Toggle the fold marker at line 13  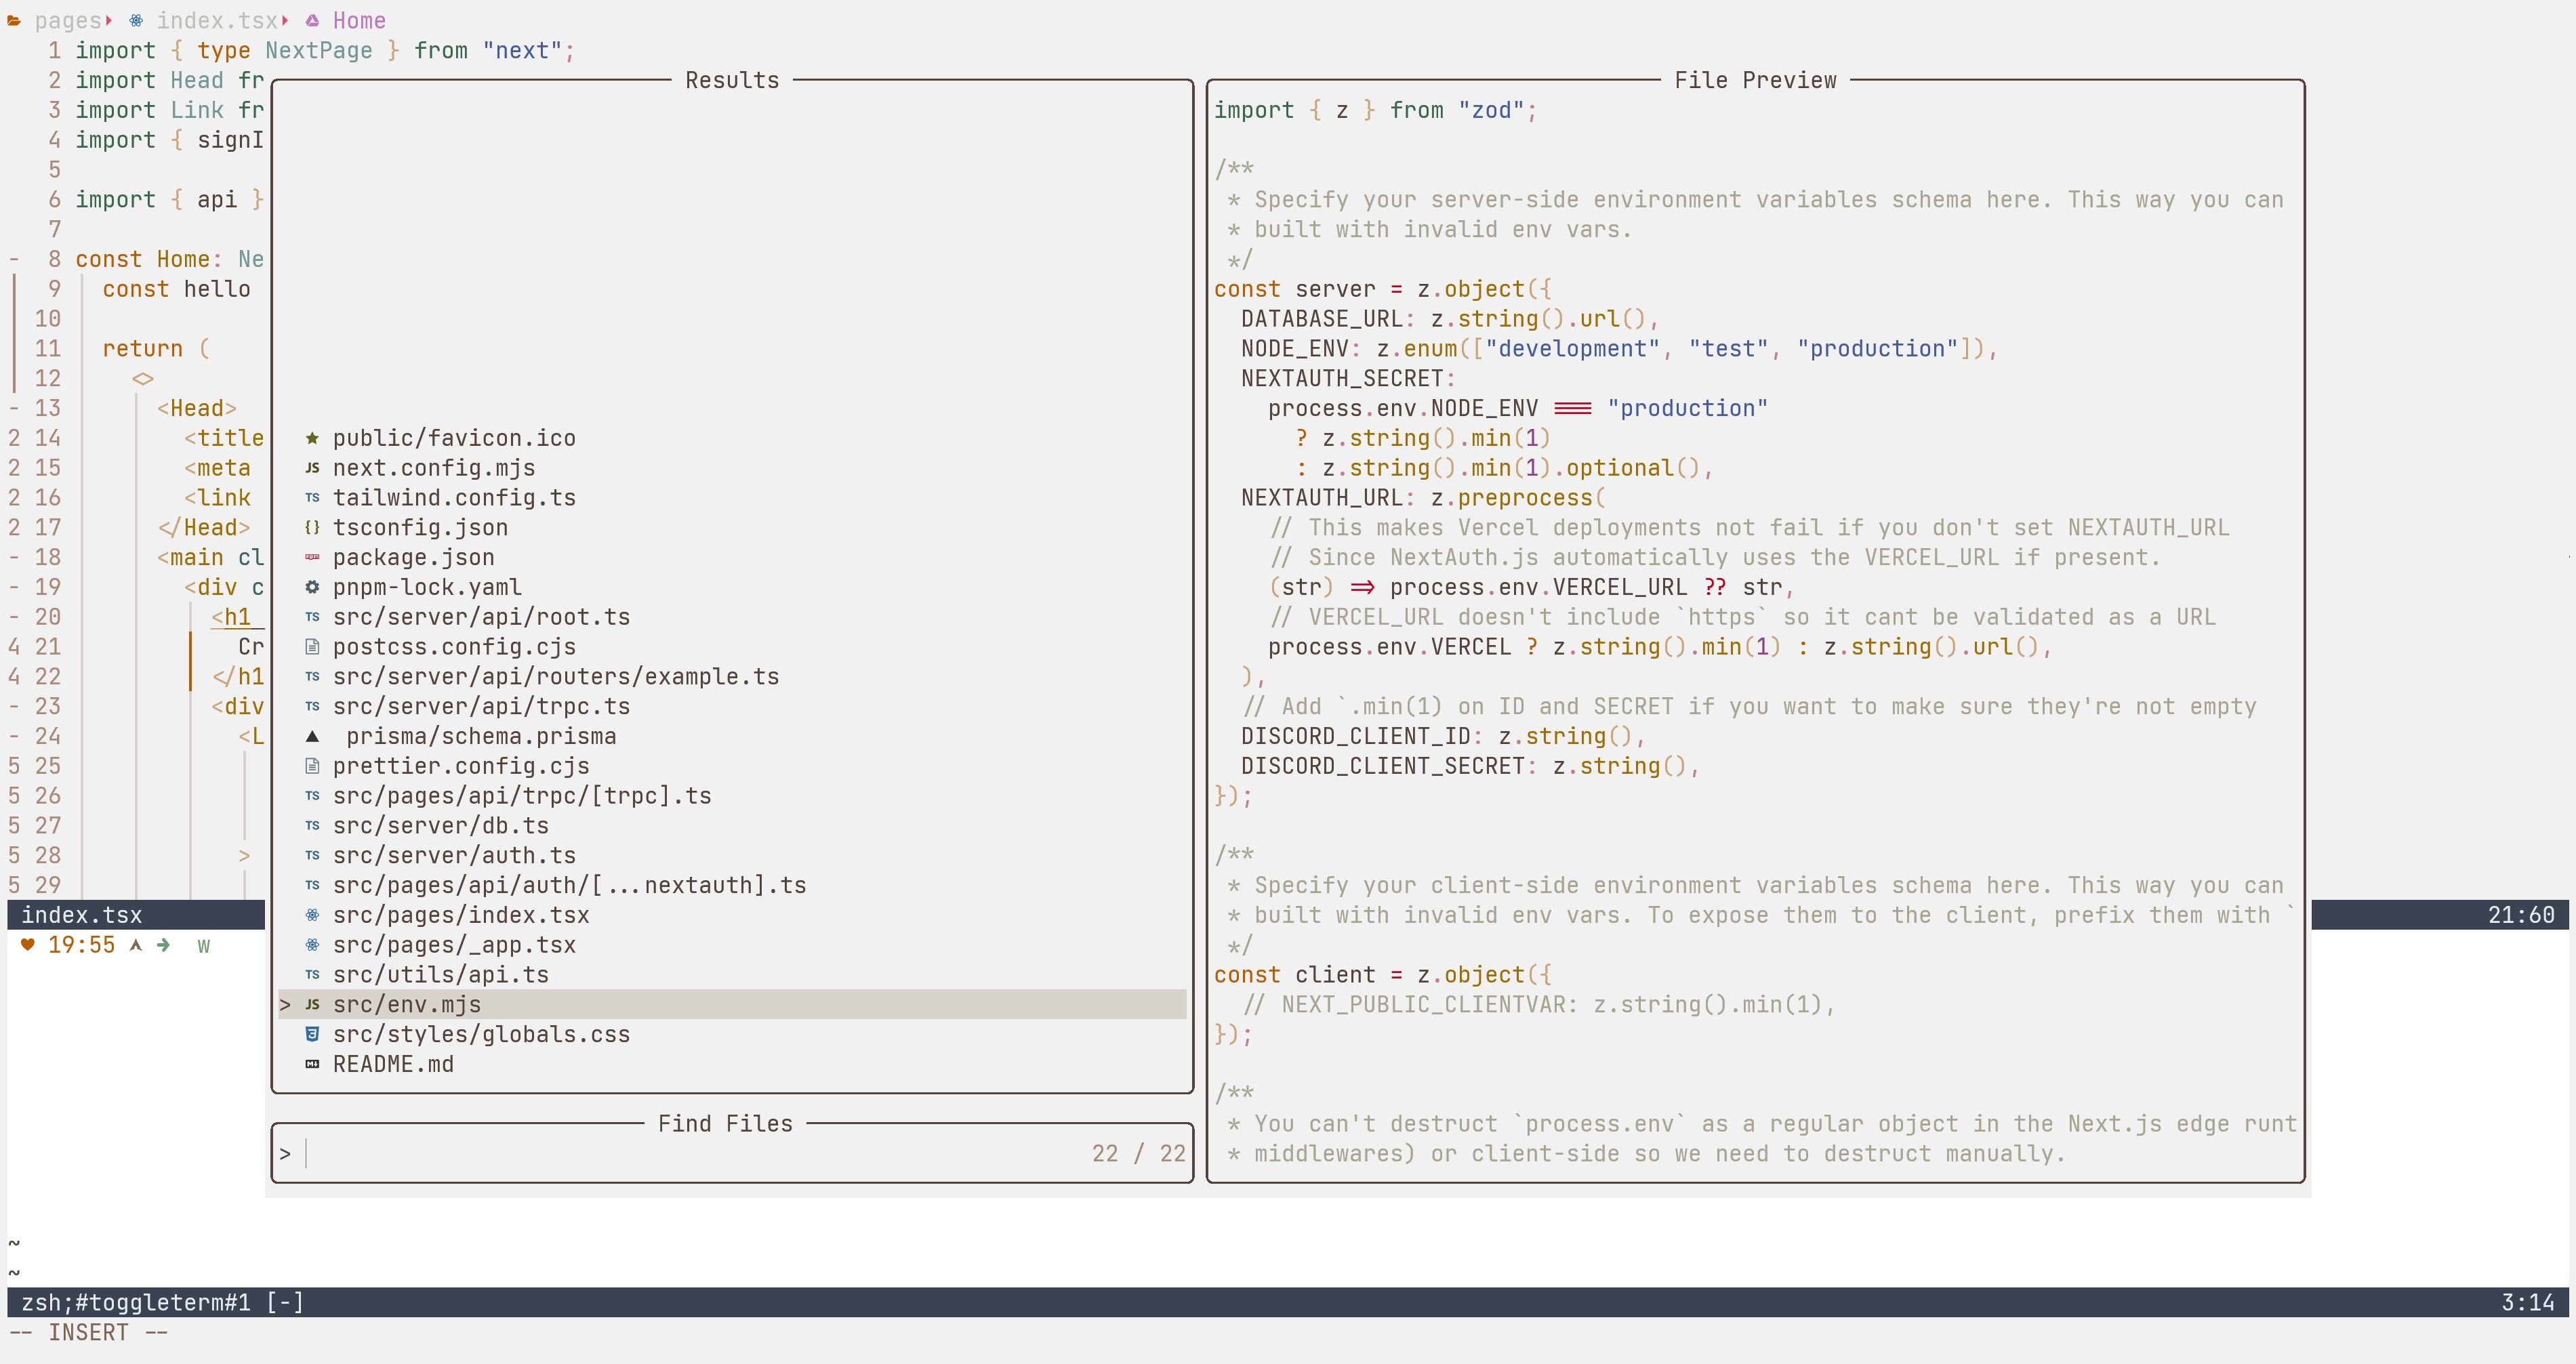[x=14, y=408]
